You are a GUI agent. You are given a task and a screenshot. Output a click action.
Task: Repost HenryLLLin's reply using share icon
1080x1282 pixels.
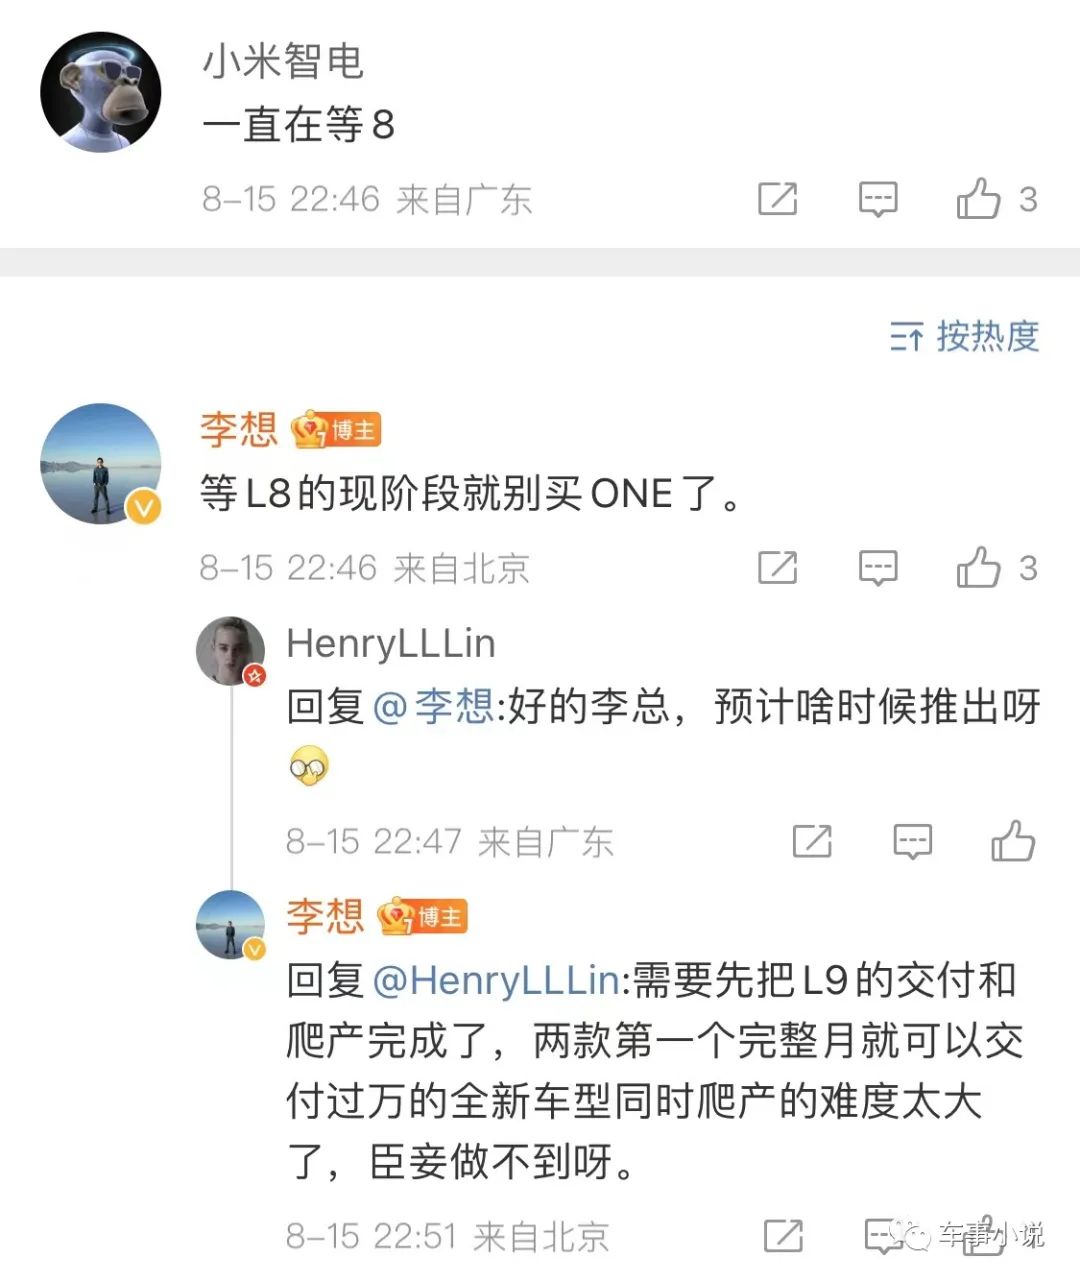[x=811, y=841]
